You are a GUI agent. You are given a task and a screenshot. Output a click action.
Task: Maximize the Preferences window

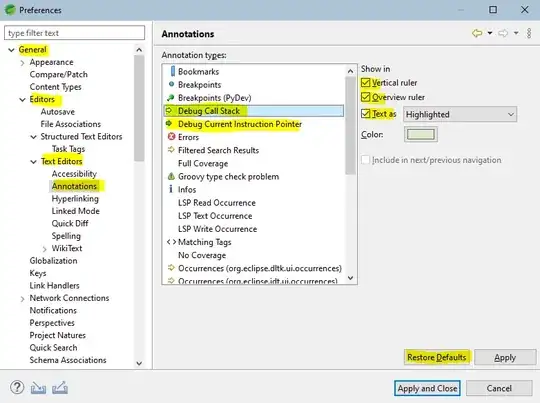click(493, 9)
